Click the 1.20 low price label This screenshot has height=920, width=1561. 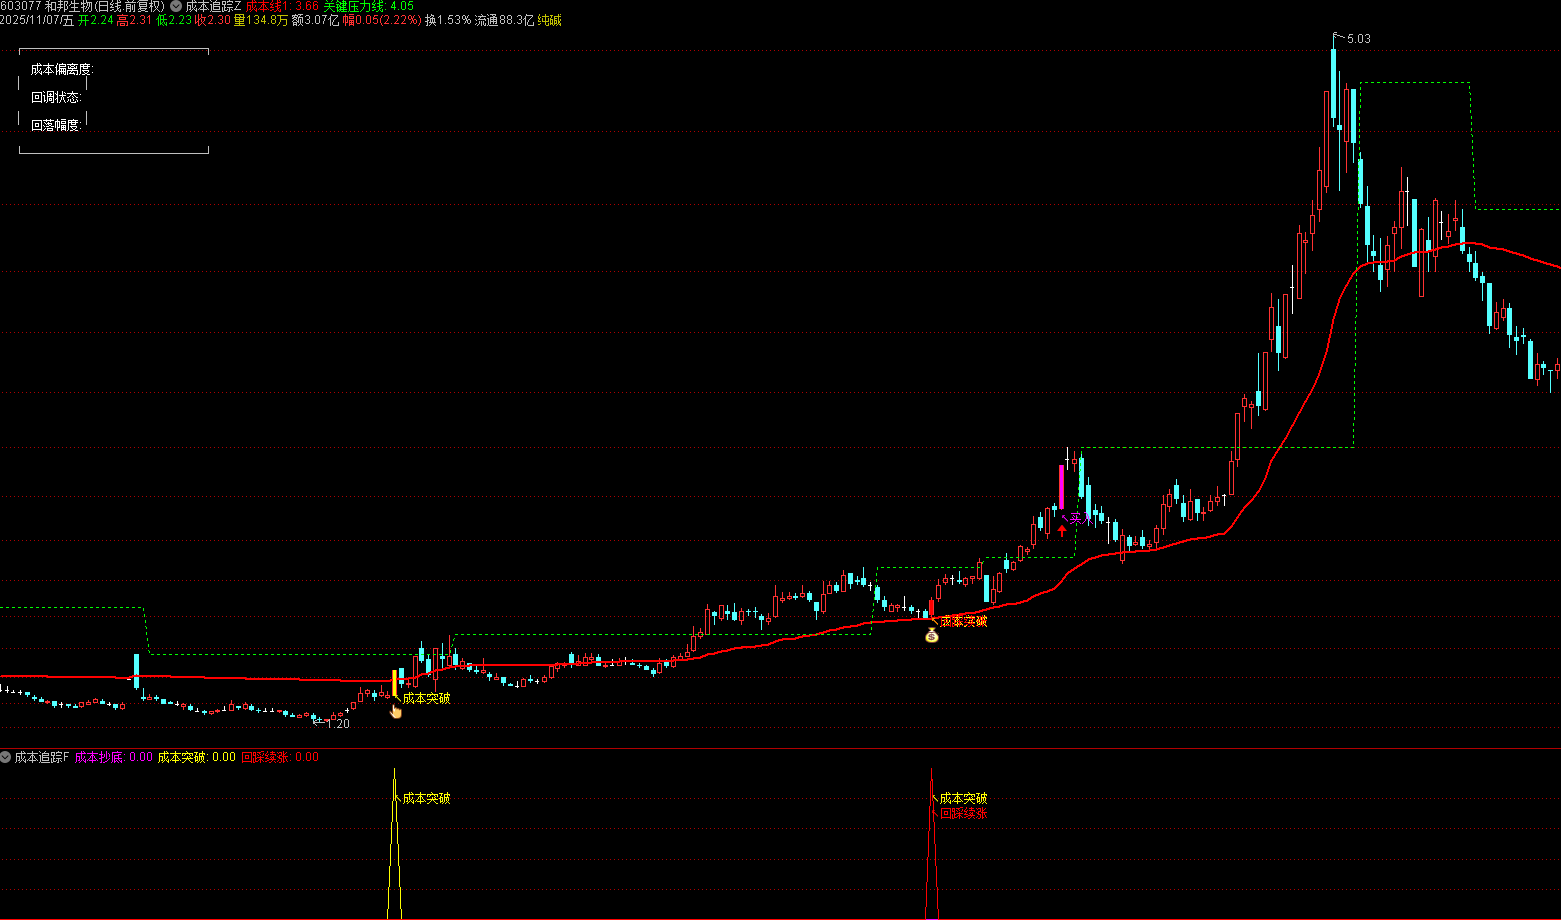point(338,724)
